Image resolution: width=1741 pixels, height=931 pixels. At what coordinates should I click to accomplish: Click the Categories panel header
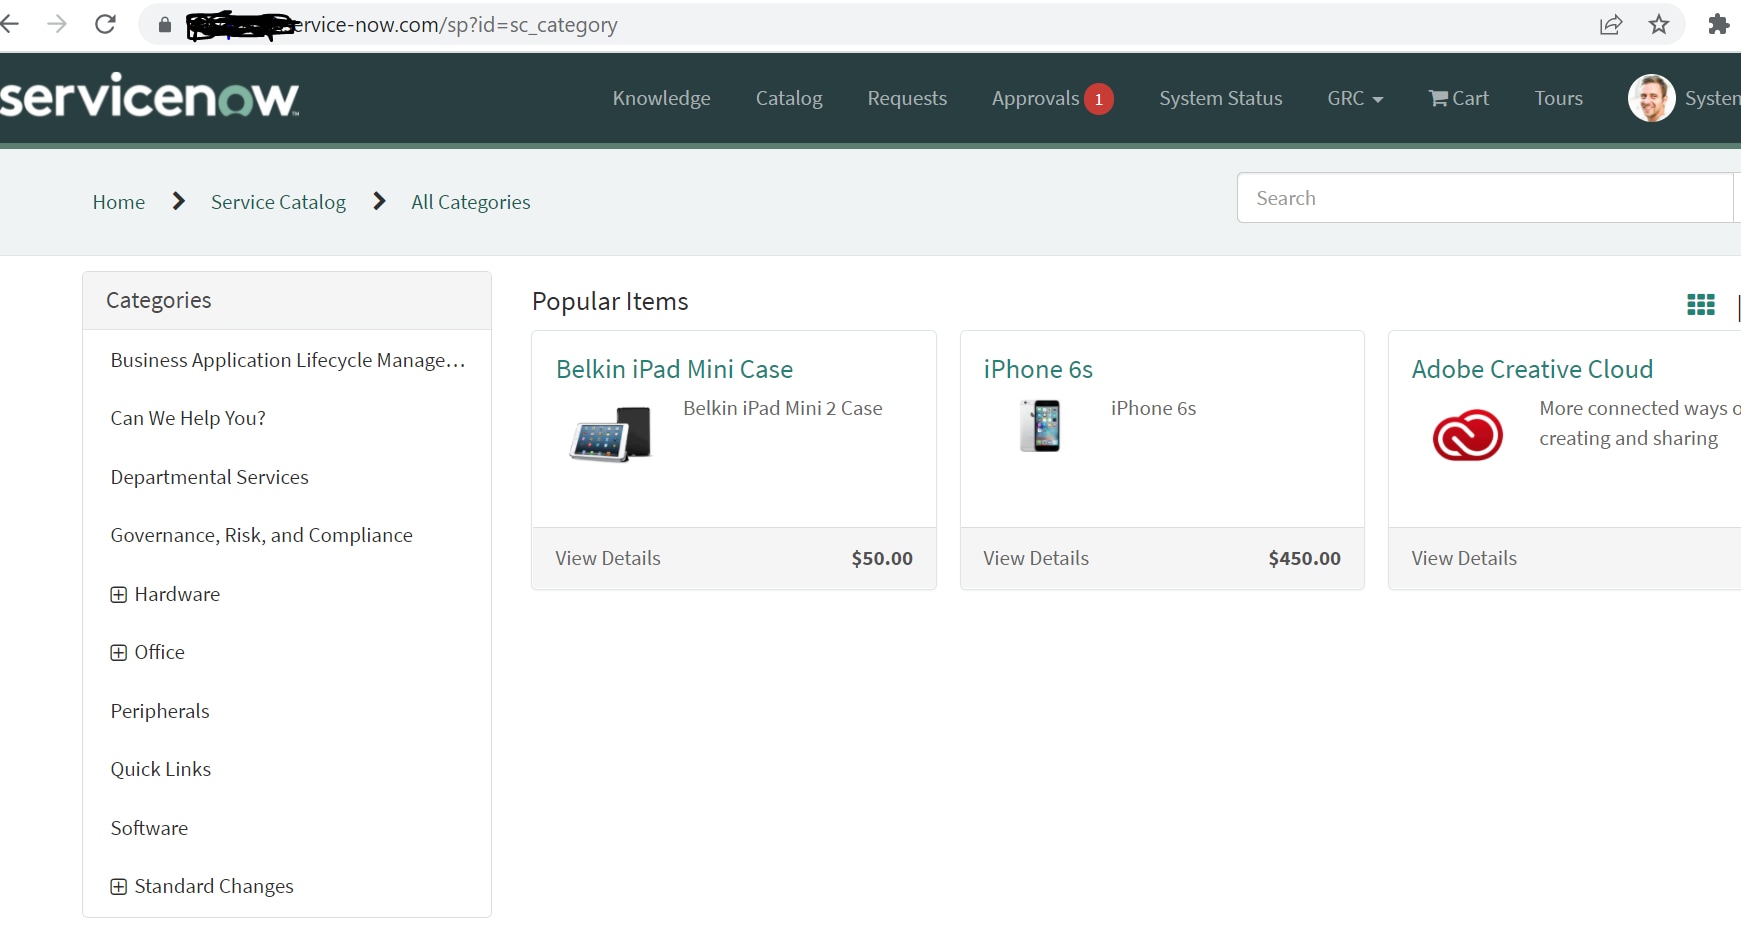point(287,300)
